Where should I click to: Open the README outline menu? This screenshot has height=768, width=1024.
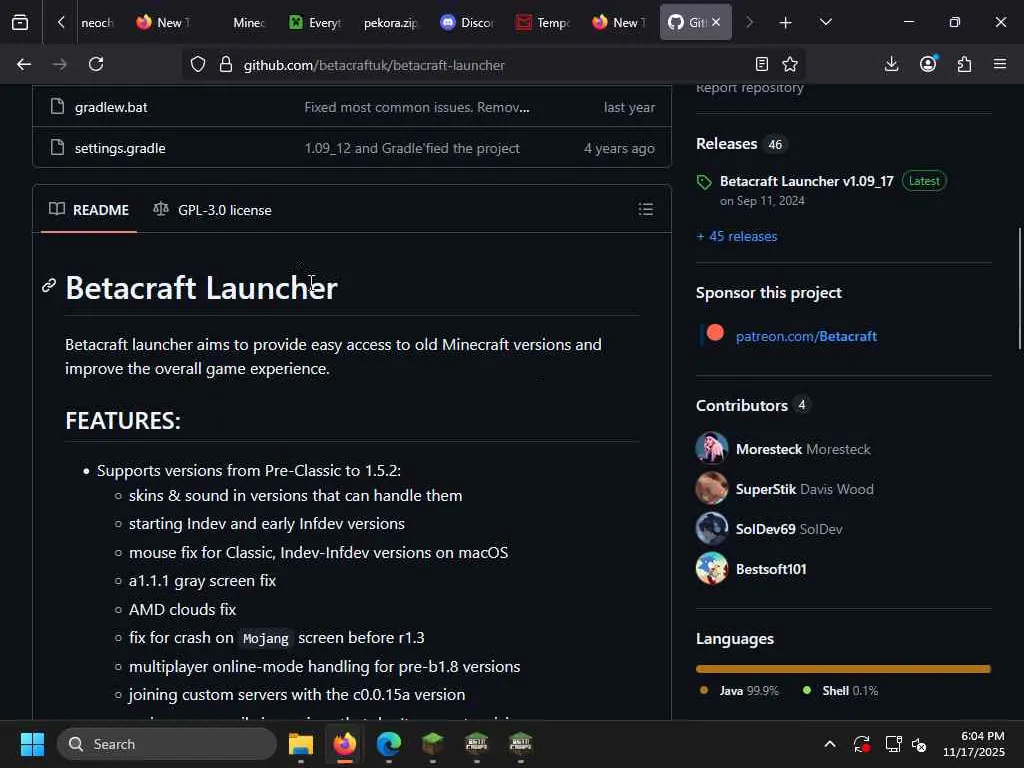(646, 209)
